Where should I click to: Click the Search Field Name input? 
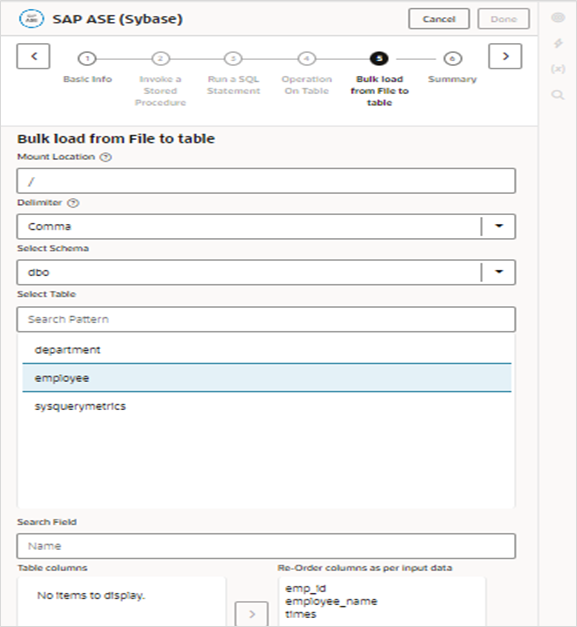point(266,546)
